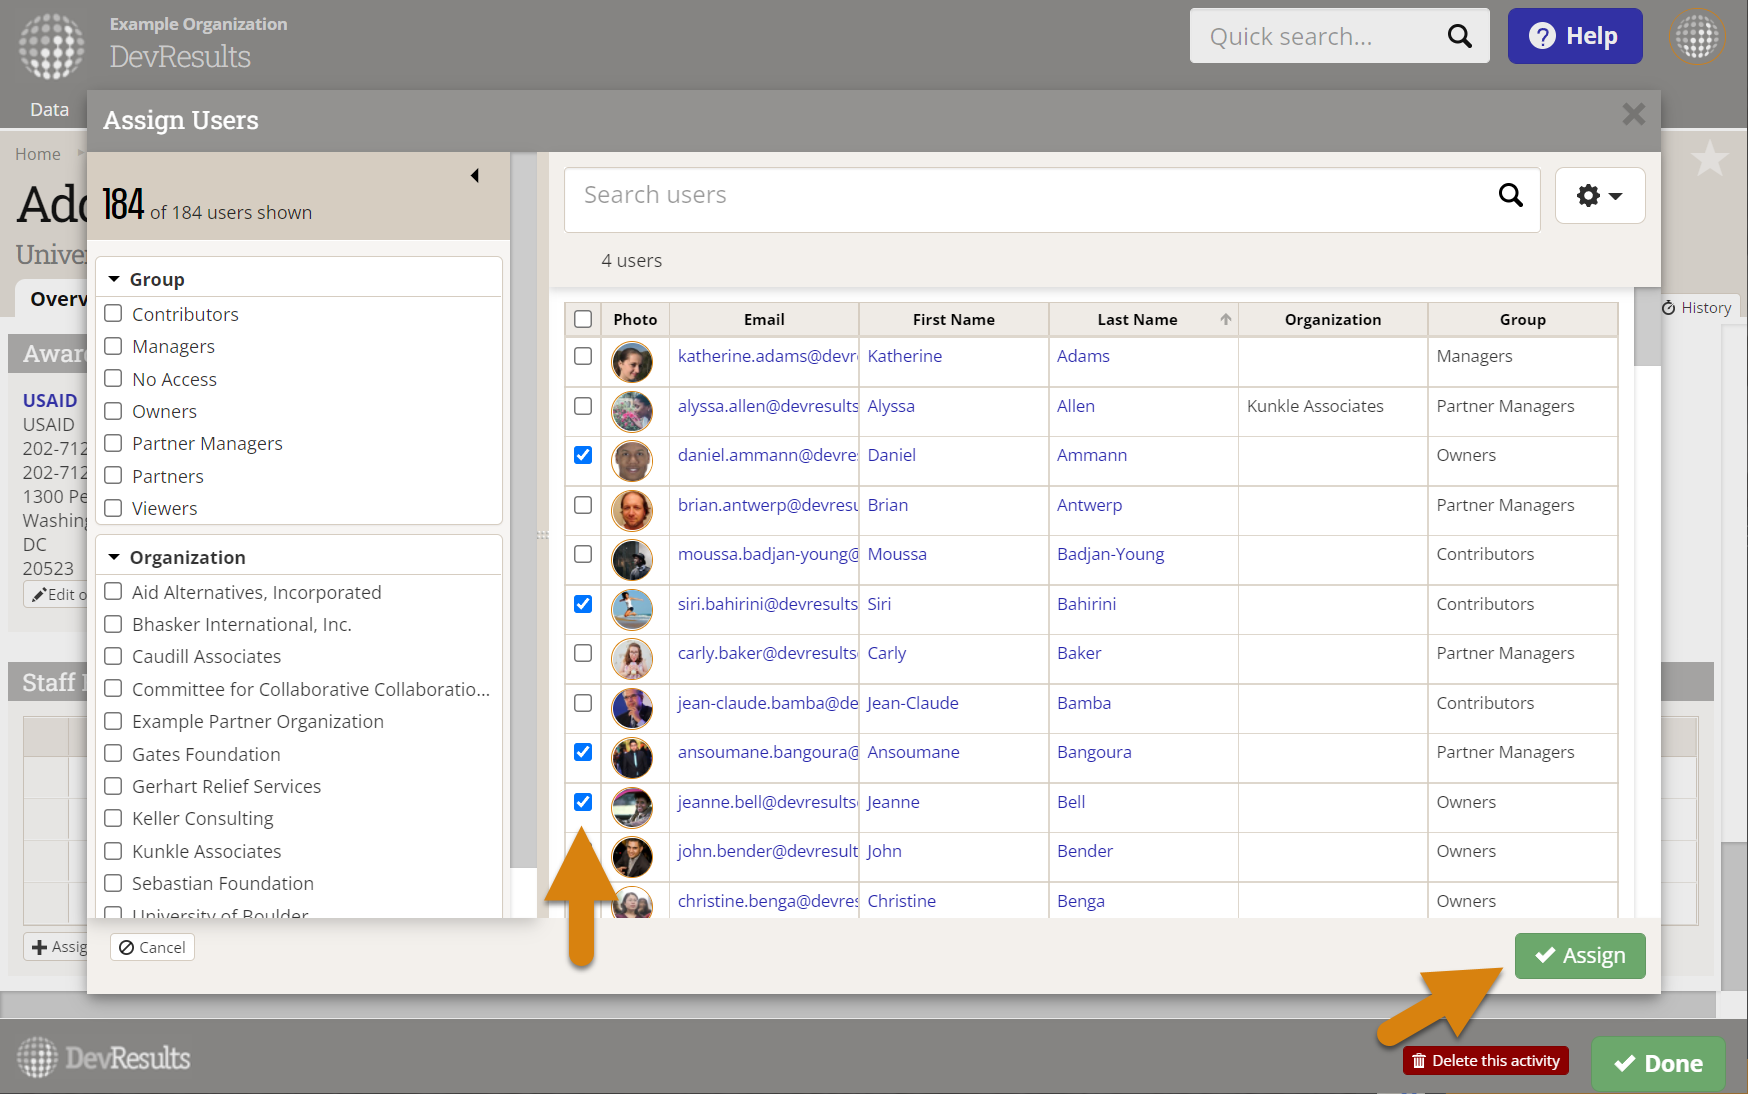Open Siri Bahirini's profile photo
This screenshot has height=1094, width=1748.
click(632, 609)
